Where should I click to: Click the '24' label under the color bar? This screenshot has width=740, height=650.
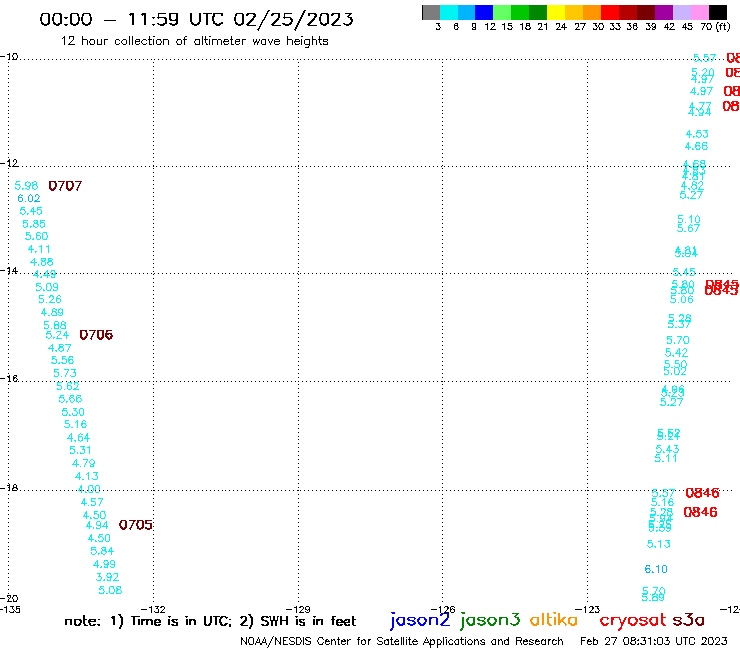[561, 27]
